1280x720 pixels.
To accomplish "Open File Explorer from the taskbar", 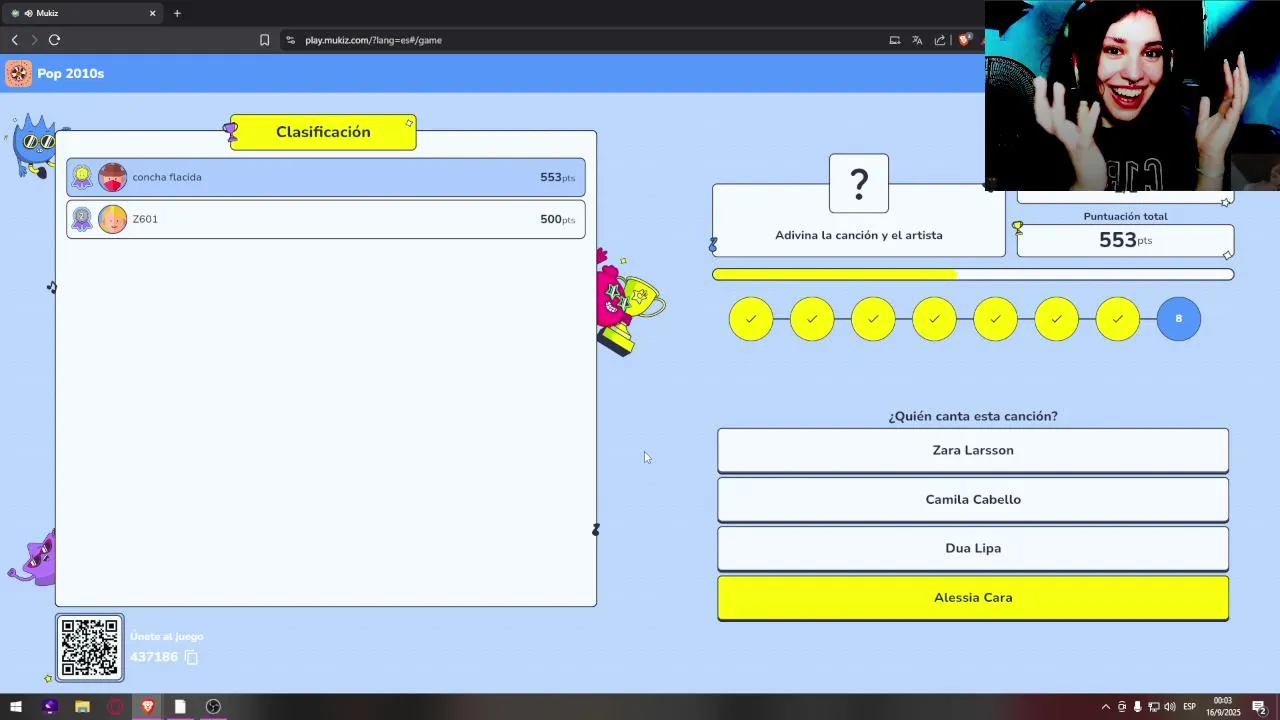I will (82, 707).
